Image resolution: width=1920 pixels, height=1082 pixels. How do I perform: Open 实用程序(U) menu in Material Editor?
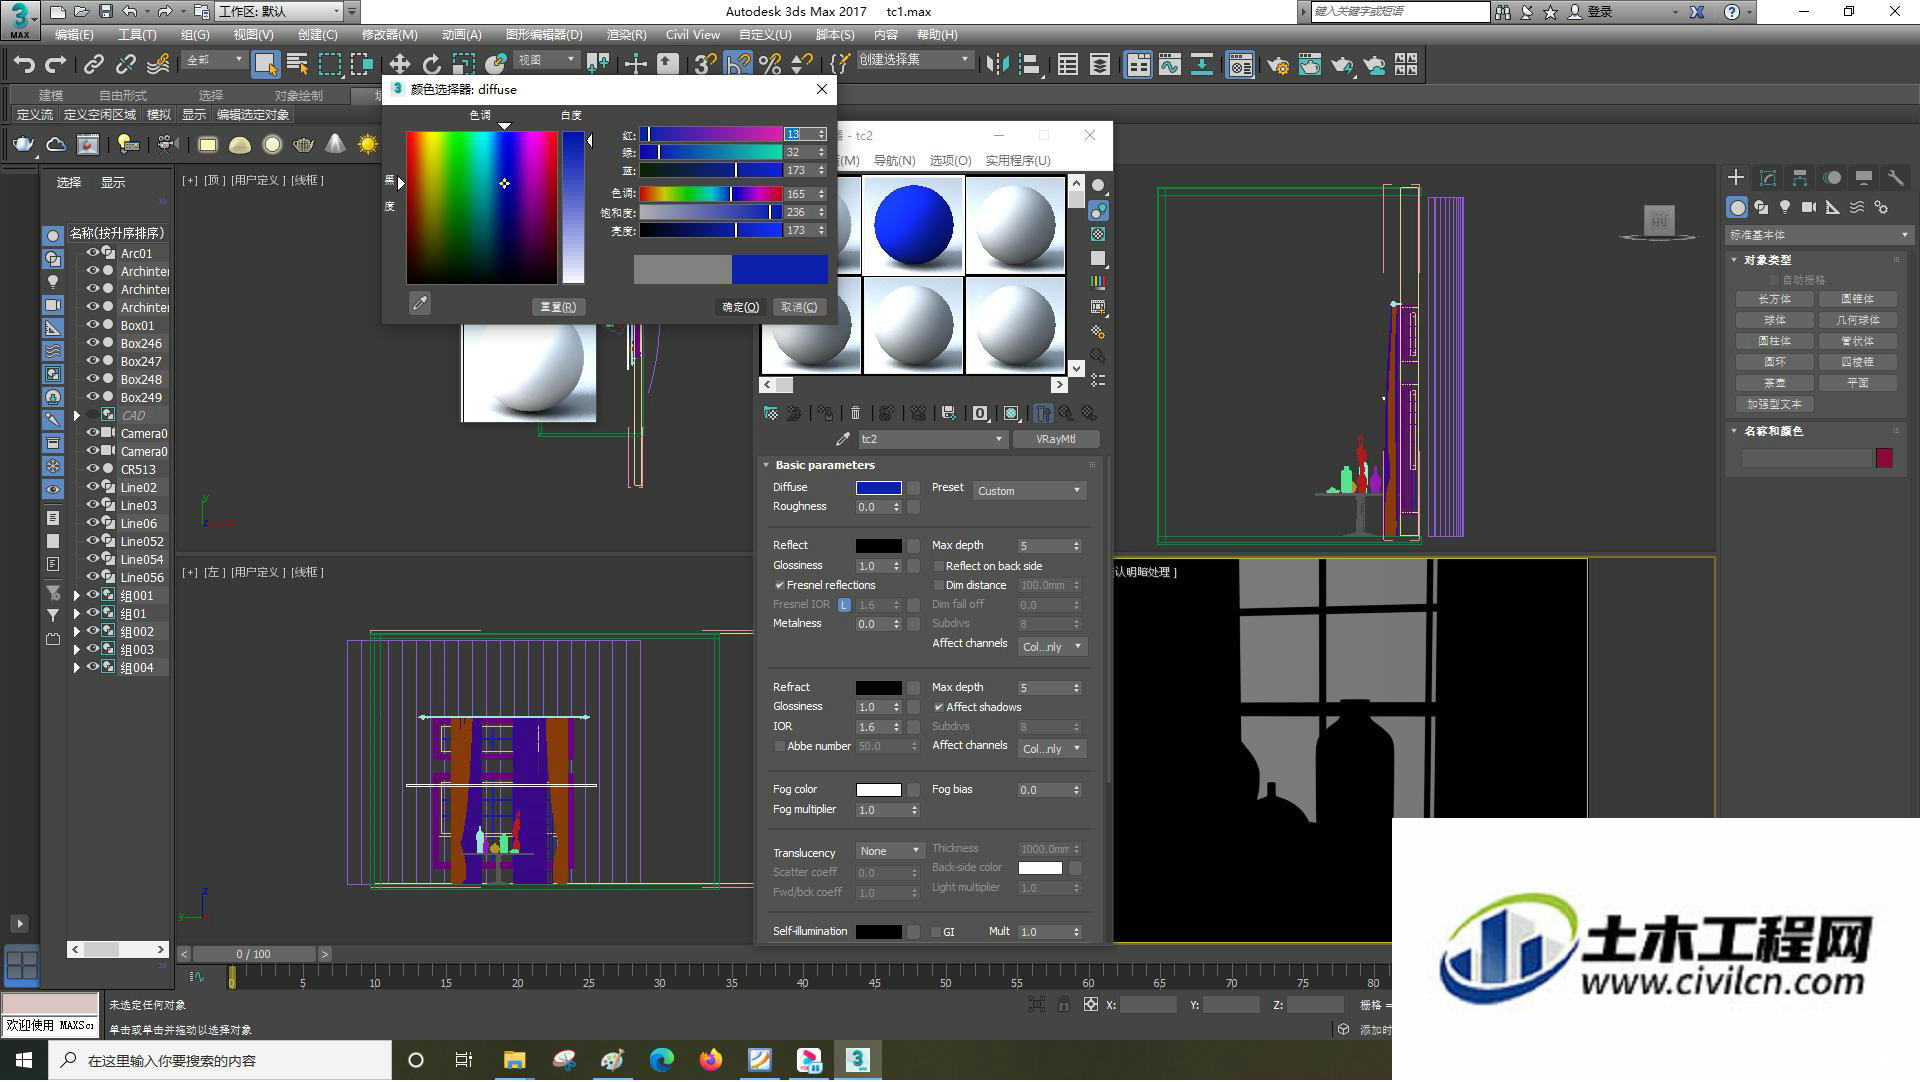(1018, 160)
